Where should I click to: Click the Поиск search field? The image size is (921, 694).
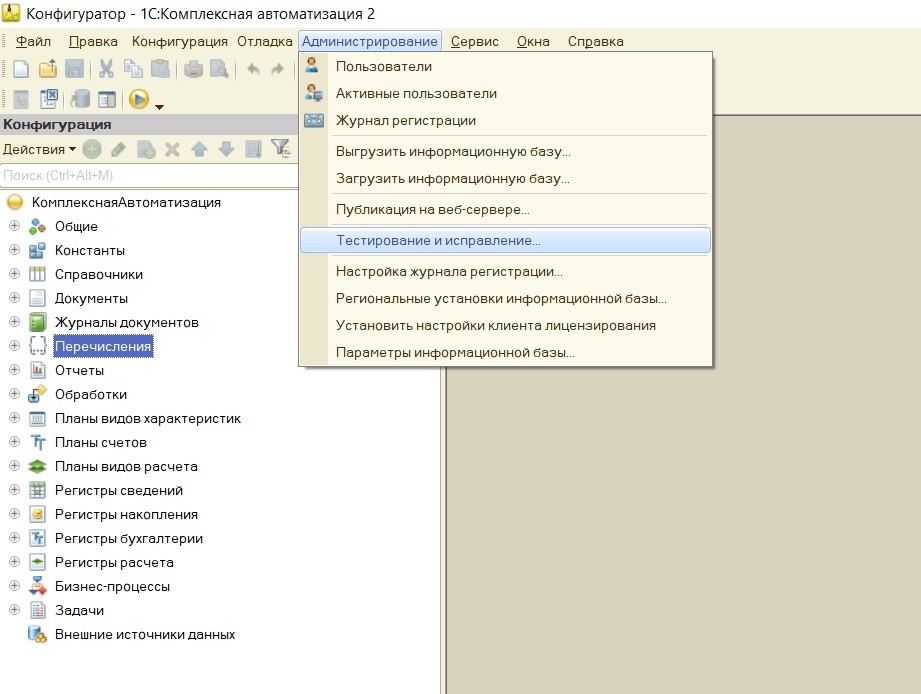149,175
